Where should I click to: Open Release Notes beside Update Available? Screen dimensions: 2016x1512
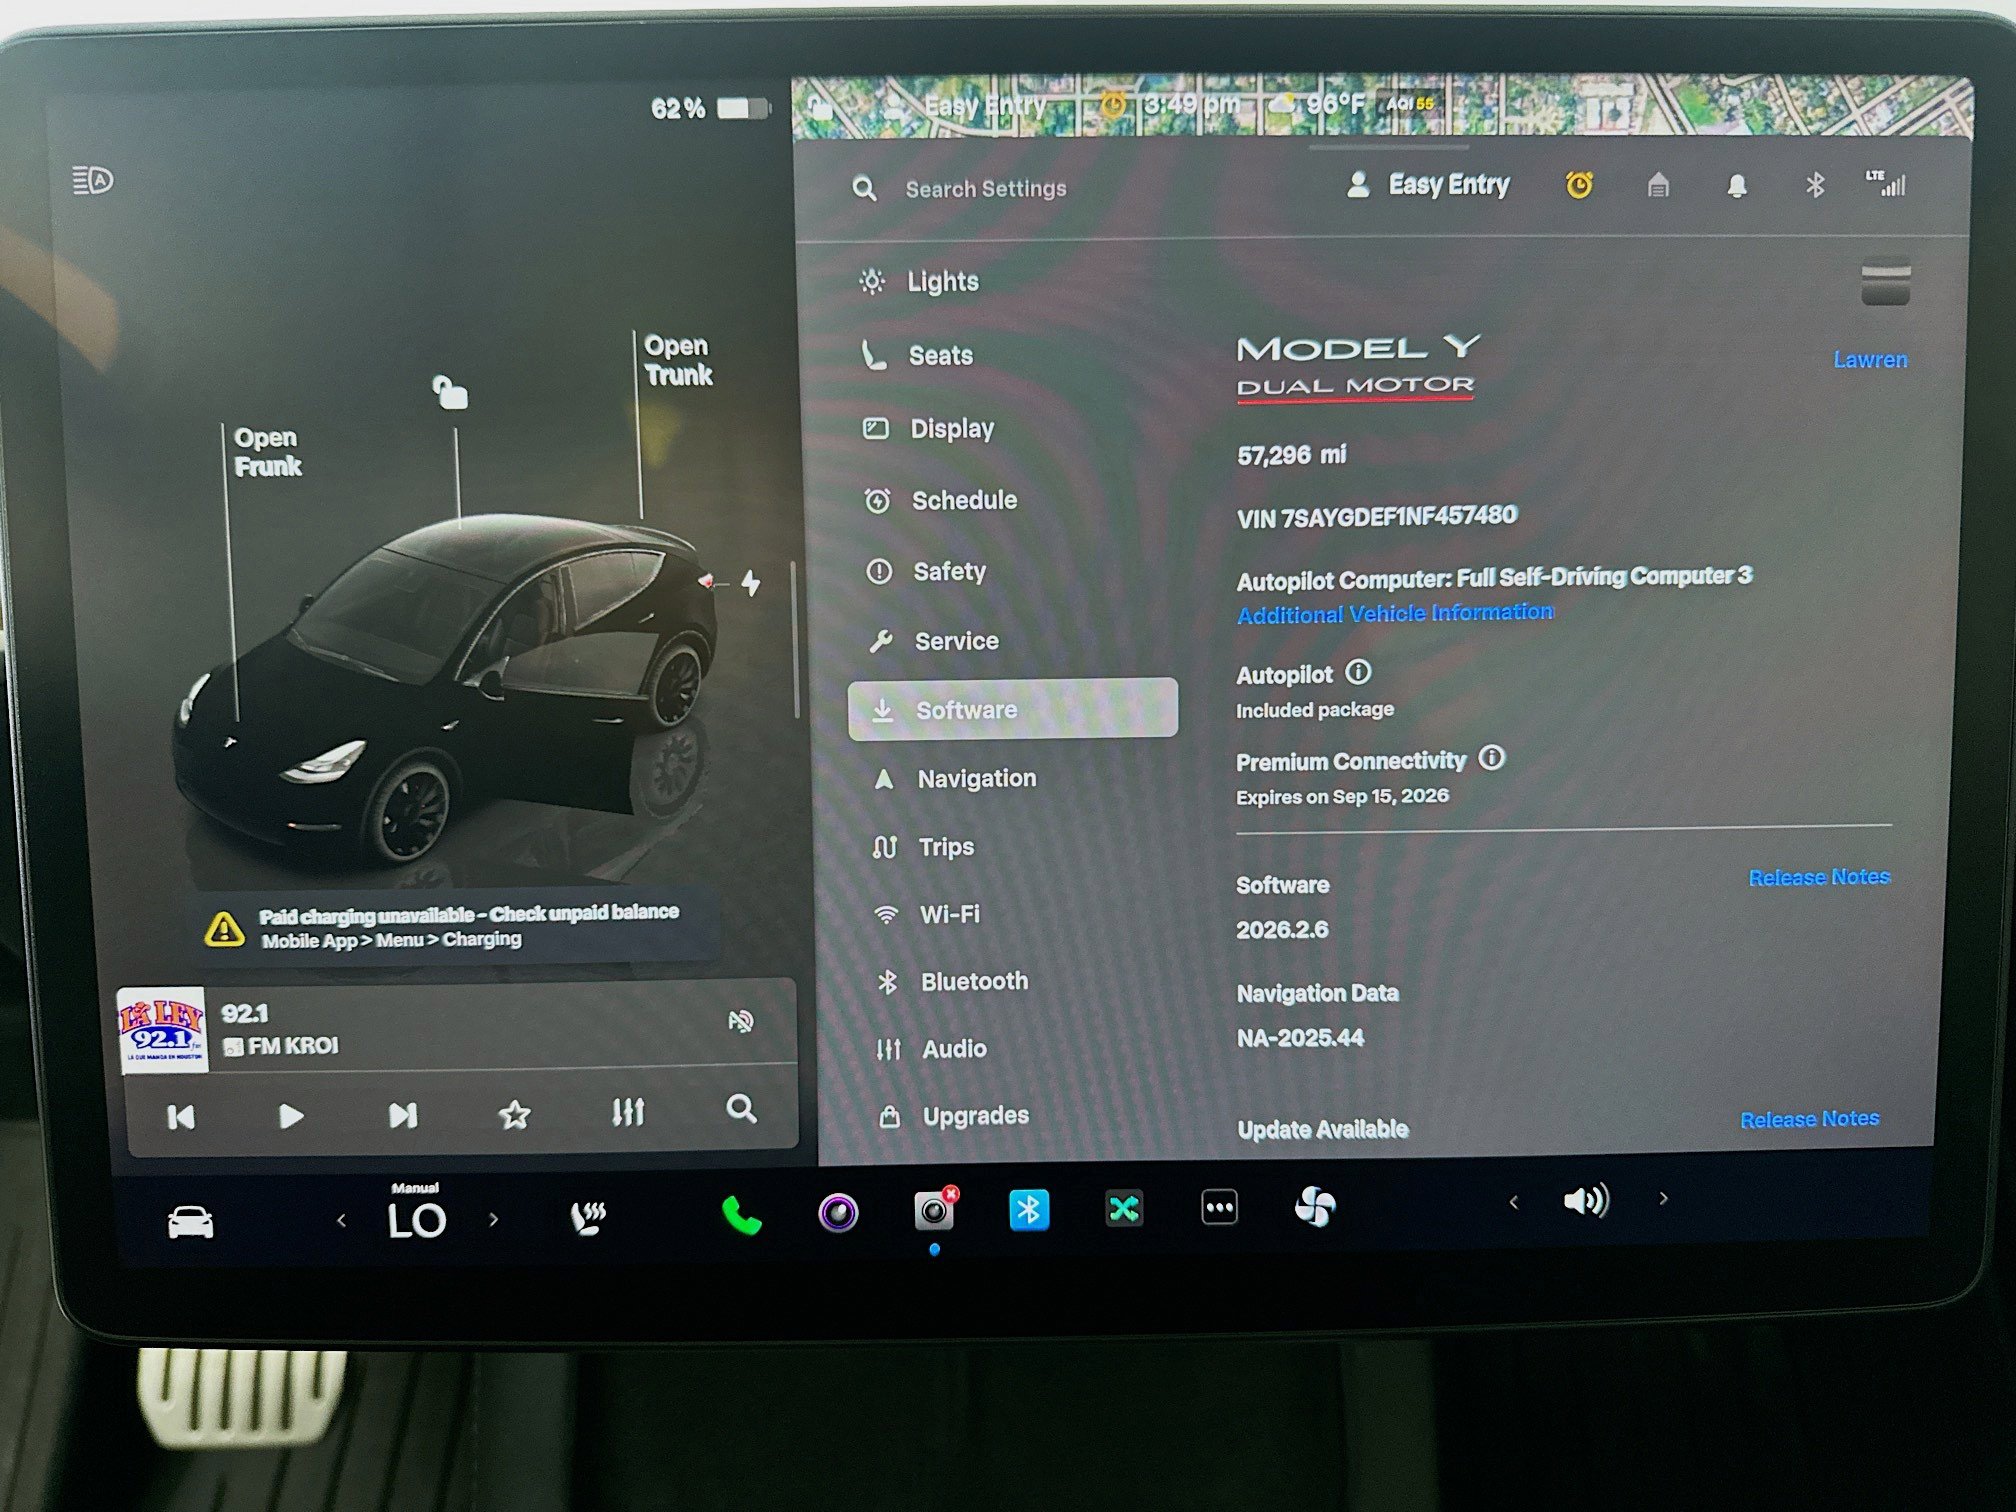tap(1810, 1119)
